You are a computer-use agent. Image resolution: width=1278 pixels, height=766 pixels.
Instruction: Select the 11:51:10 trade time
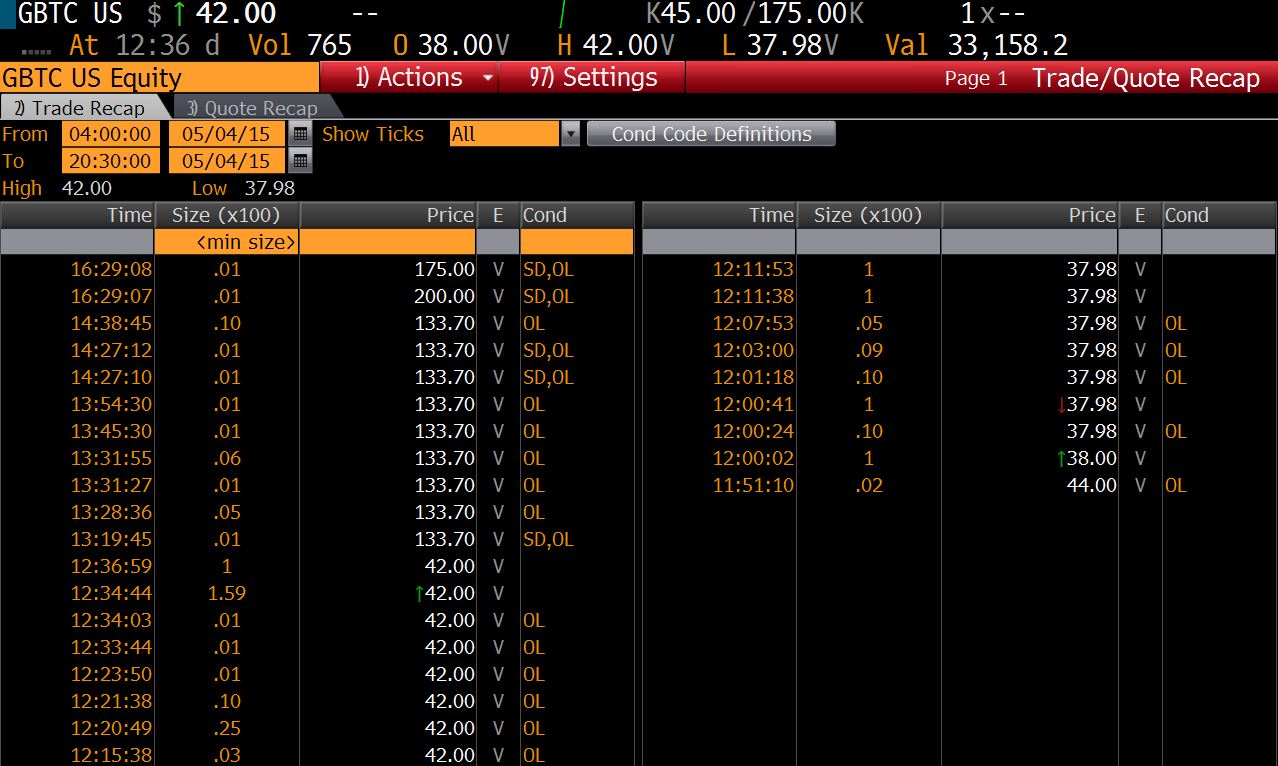tap(753, 485)
